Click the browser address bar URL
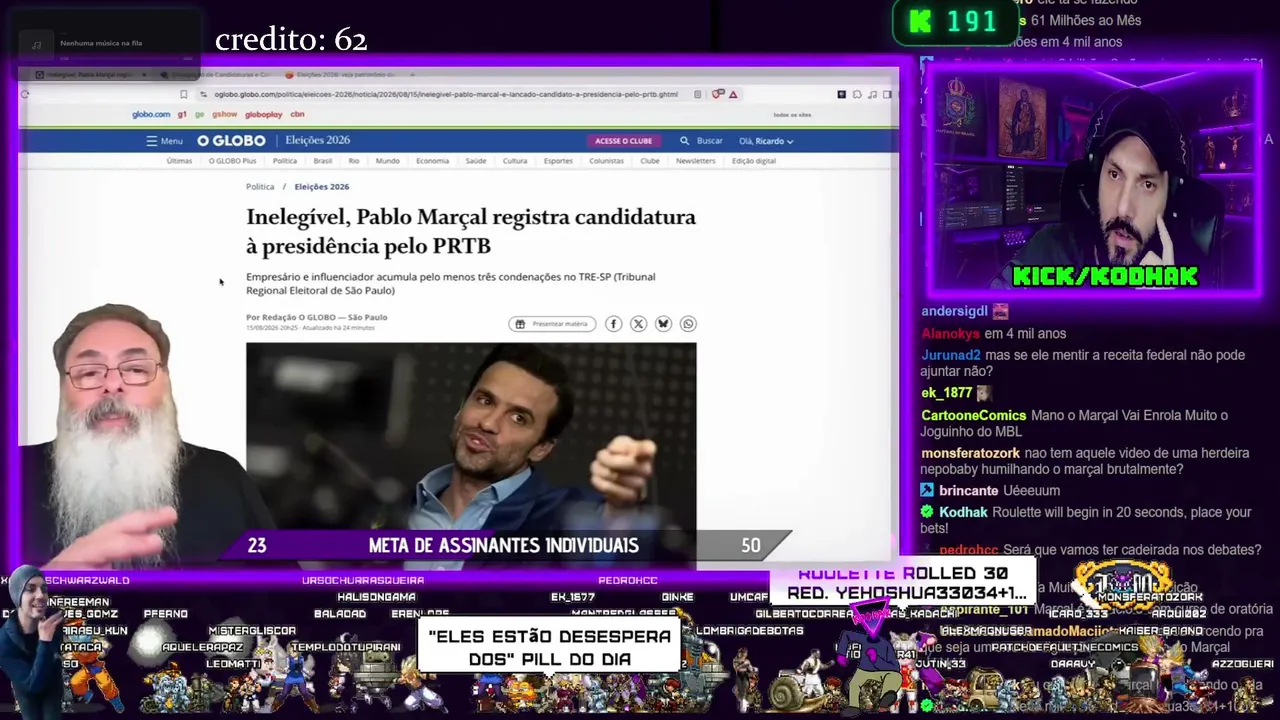Viewport: 1280px width, 720px height. [446, 94]
